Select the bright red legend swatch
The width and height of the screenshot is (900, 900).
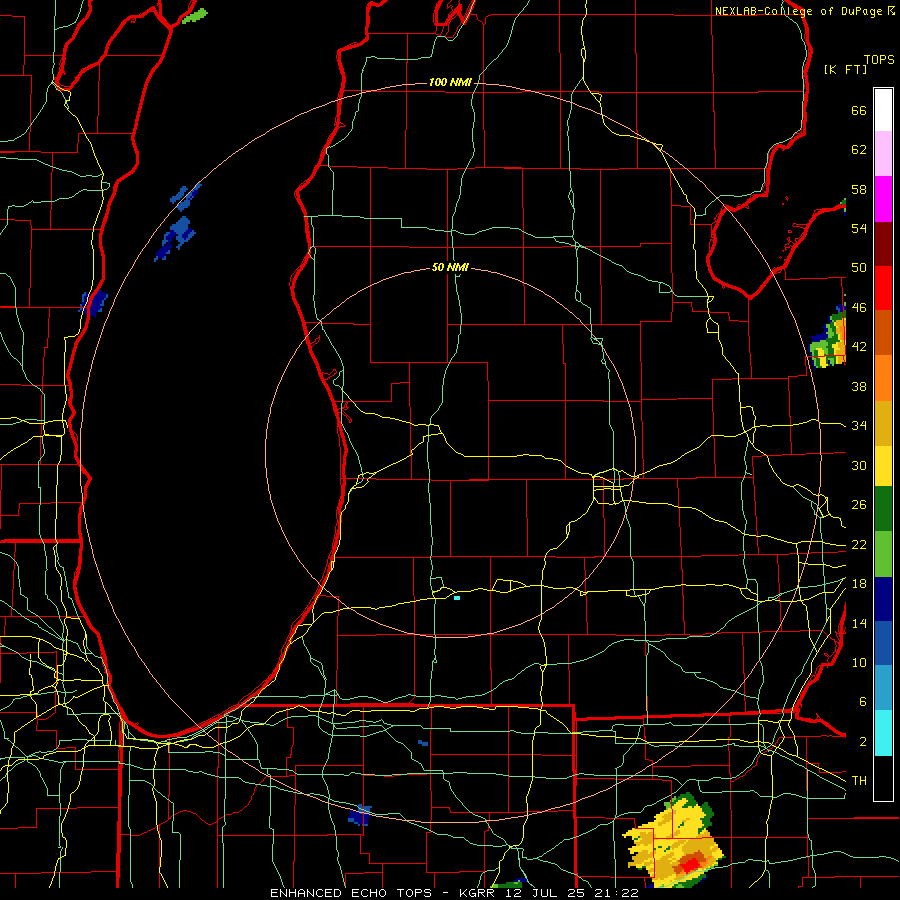tap(883, 288)
